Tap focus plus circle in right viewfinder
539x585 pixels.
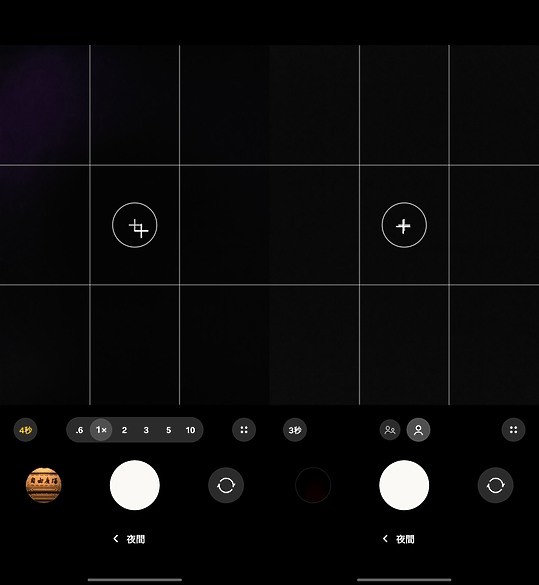[x=404, y=225]
